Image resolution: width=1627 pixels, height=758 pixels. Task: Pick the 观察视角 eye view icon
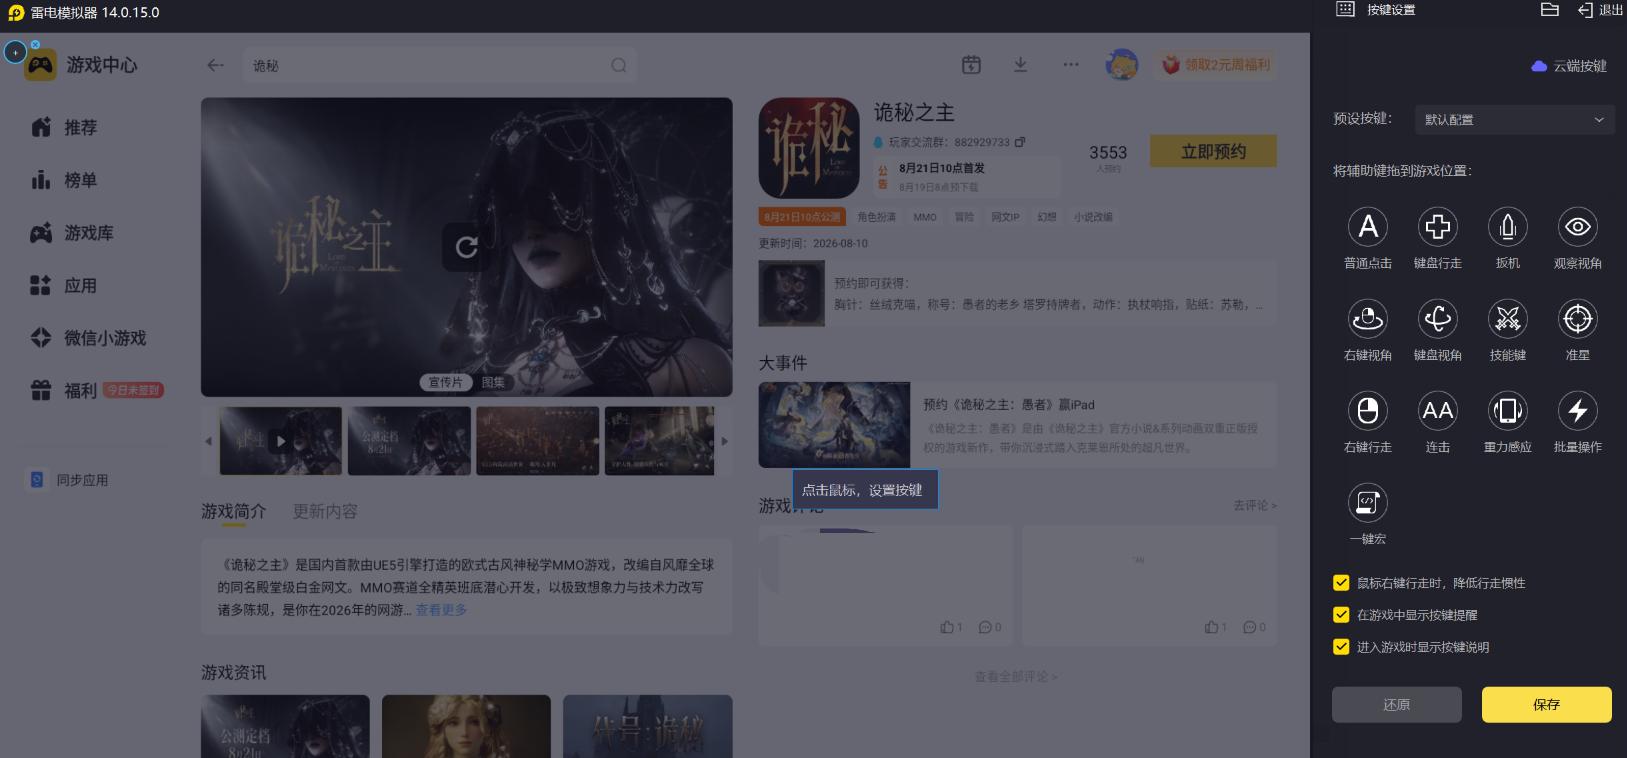click(1578, 227)
